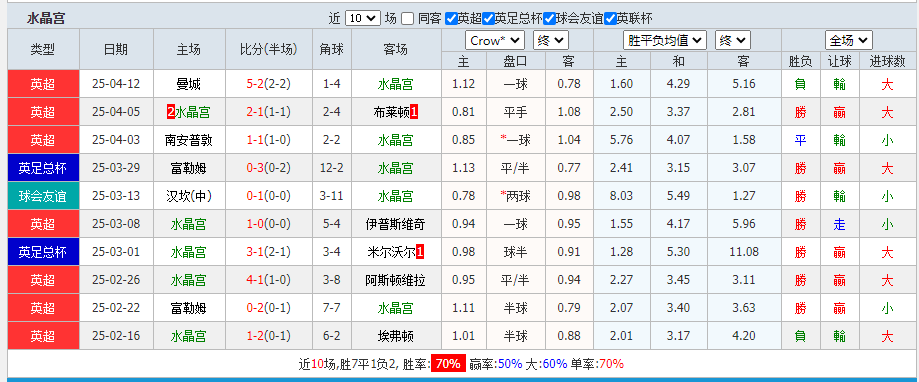Click the 12-2 corner count cell
919x382 pixels.
[332, 168]
